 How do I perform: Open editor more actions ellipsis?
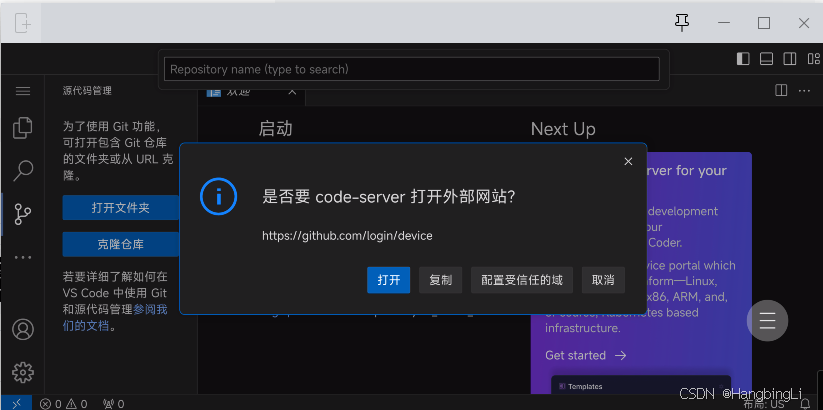click(804, 91)
